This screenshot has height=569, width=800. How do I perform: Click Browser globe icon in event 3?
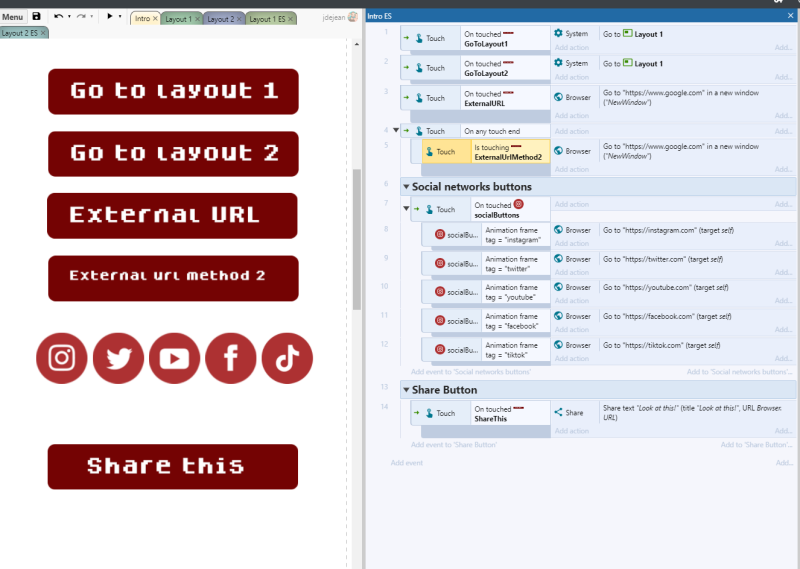click(x=558, y=97)
